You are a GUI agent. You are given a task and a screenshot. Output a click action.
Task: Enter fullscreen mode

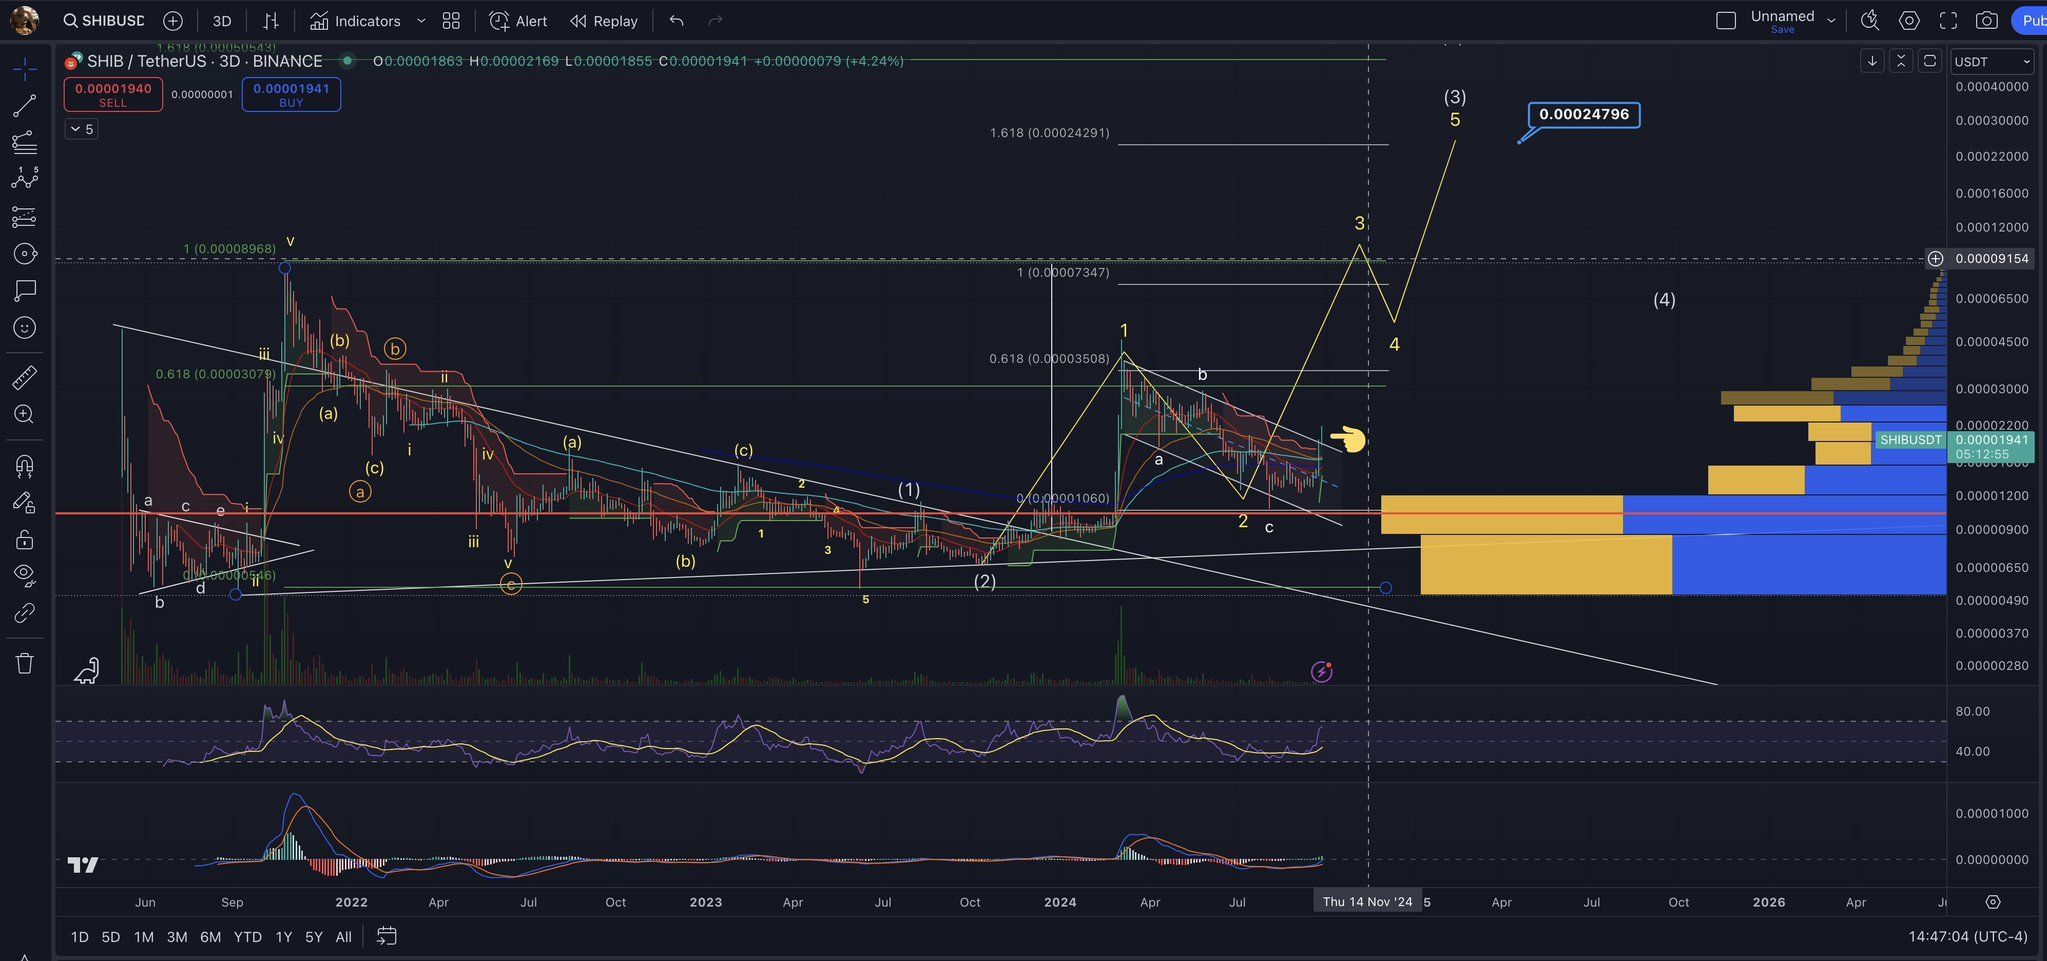coord(1948,21)
